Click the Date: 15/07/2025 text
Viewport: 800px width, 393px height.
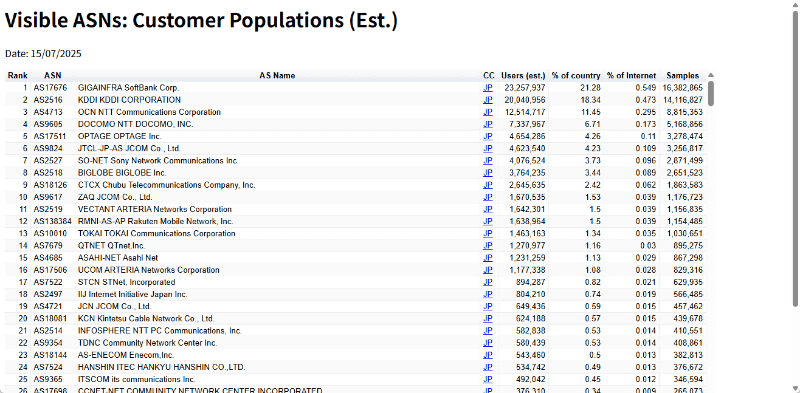(43, 54)
